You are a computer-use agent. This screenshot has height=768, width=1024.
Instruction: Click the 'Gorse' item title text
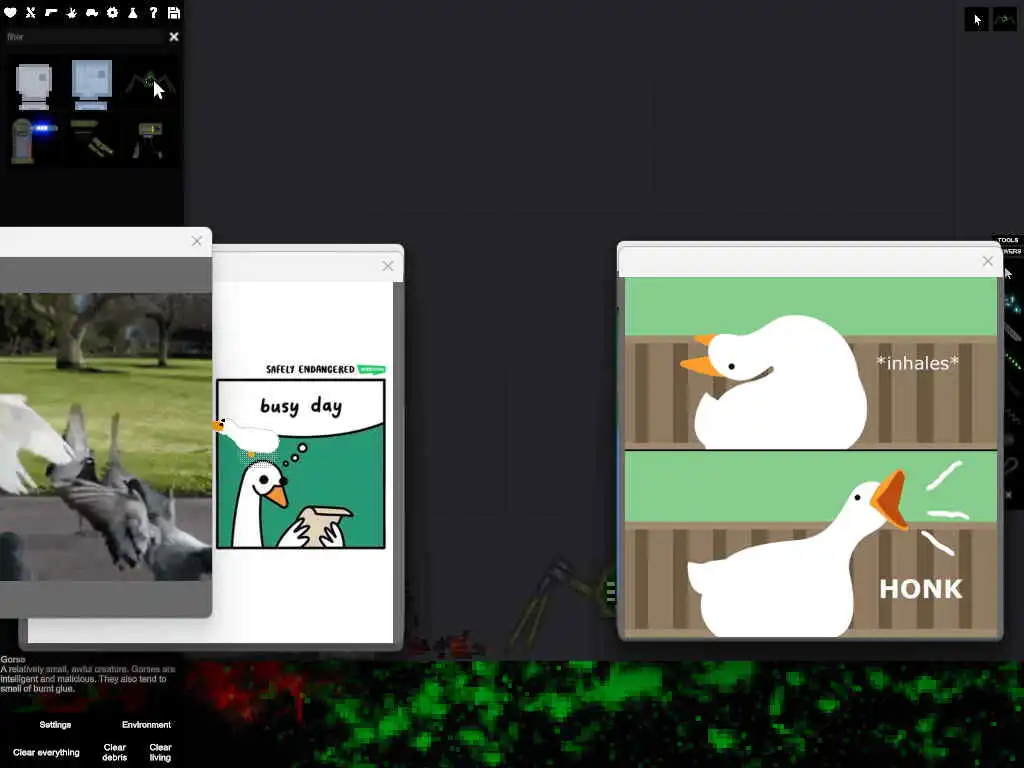(x=12, y=660)
